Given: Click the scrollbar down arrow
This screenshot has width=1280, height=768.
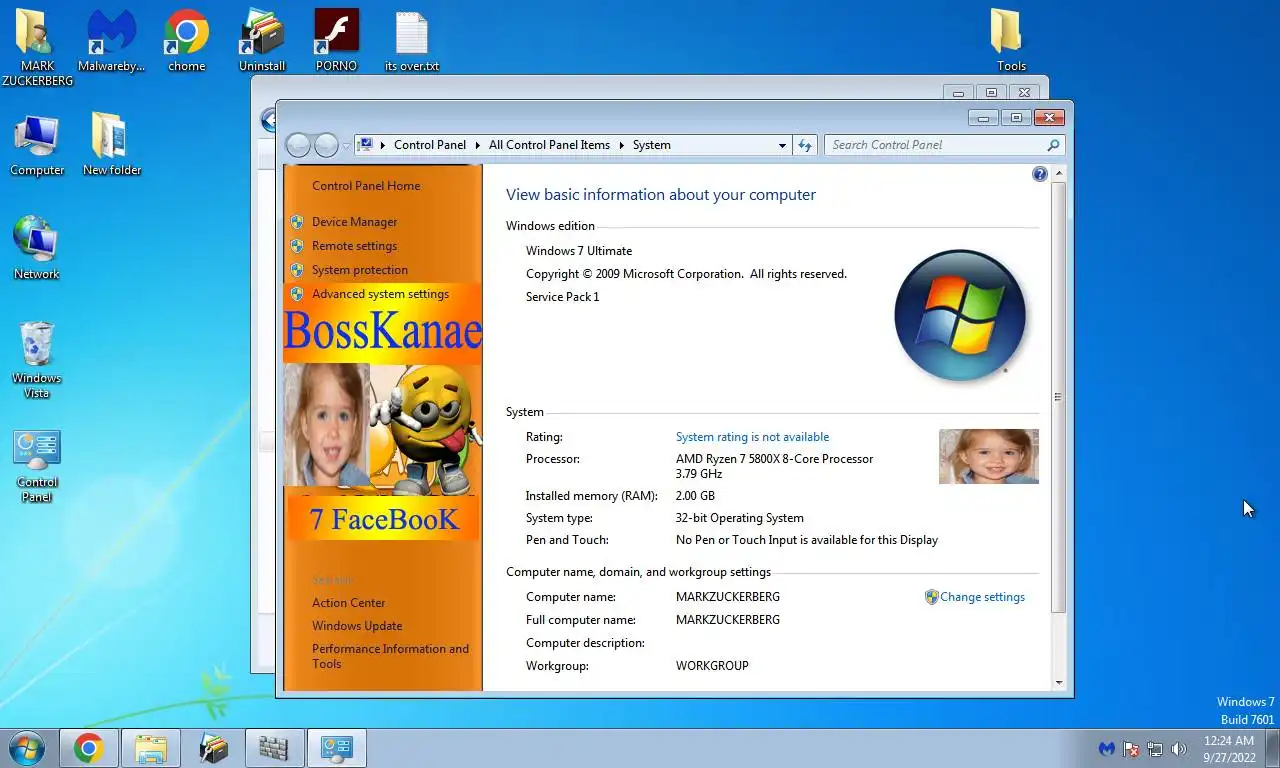Looking at the screenshot, I should point(1059,683).
